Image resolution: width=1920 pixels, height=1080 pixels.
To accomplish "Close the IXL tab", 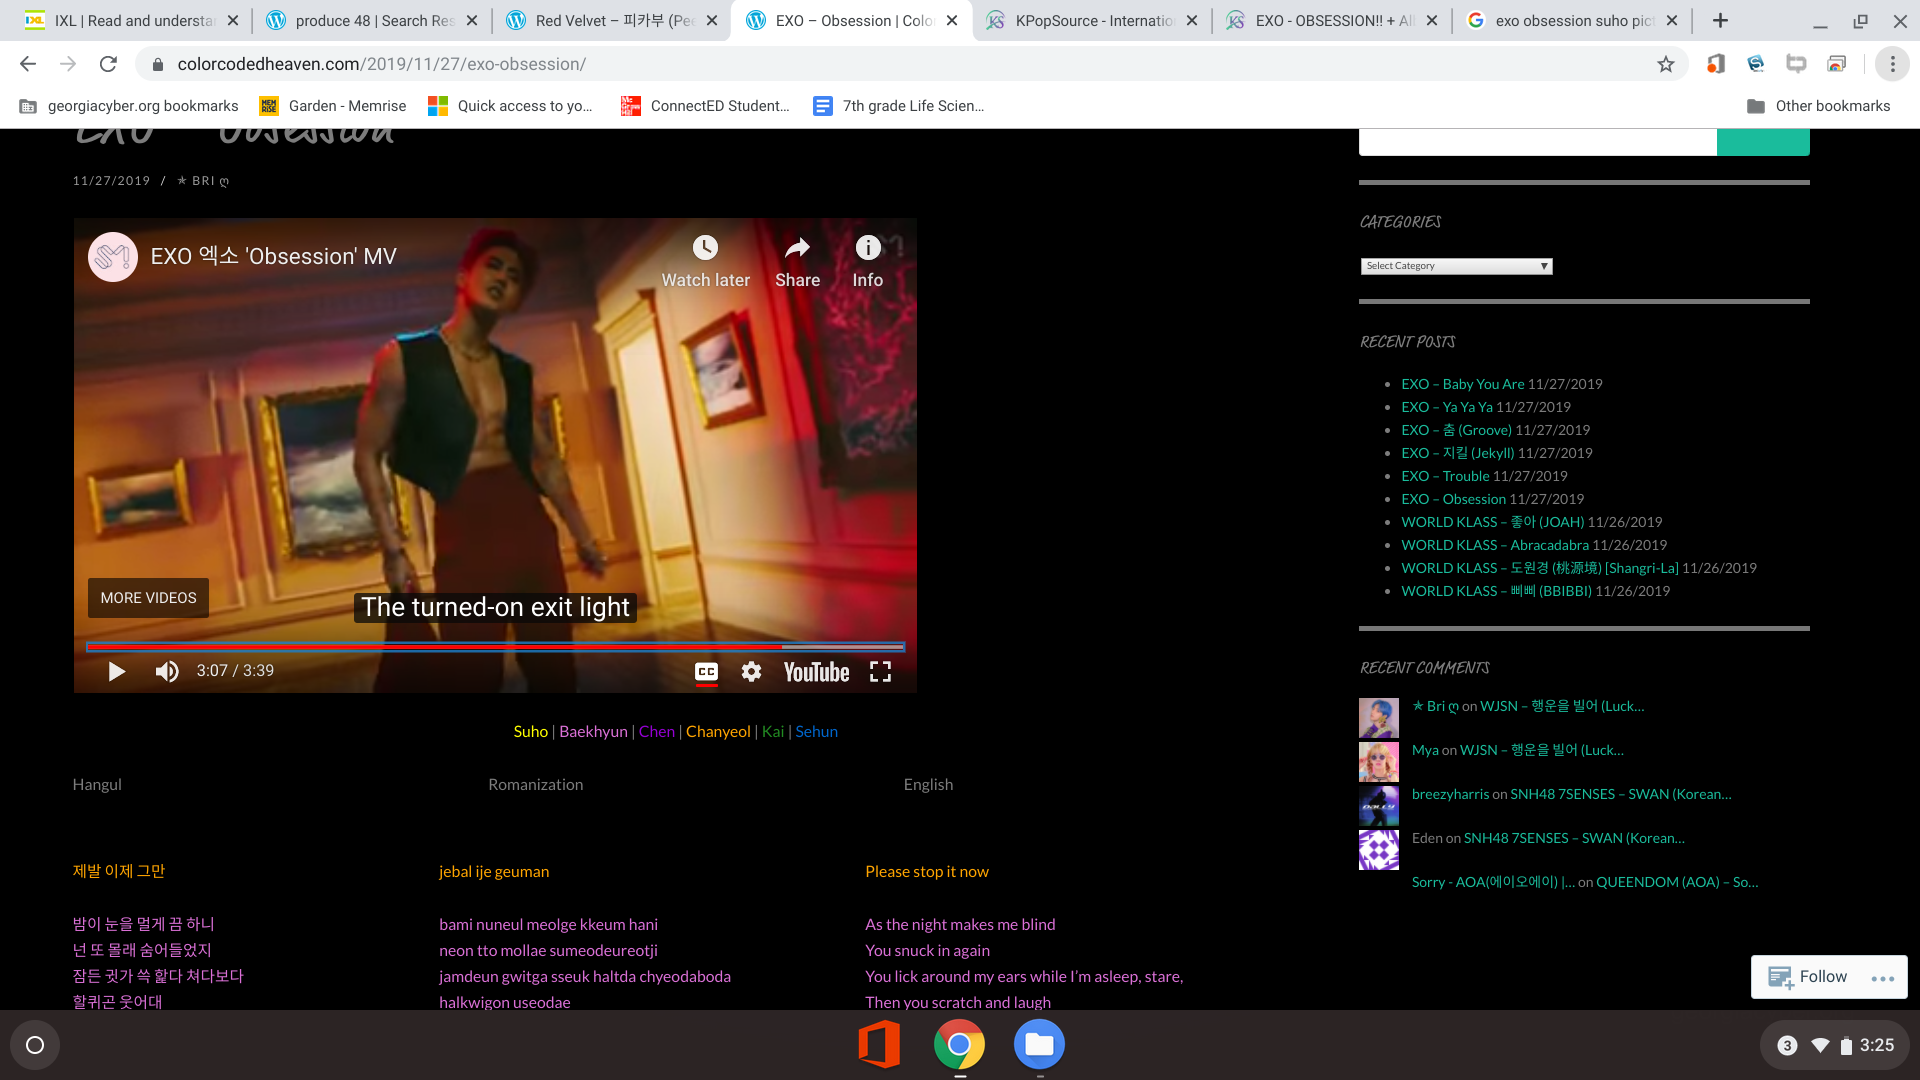I will (233, 20).
